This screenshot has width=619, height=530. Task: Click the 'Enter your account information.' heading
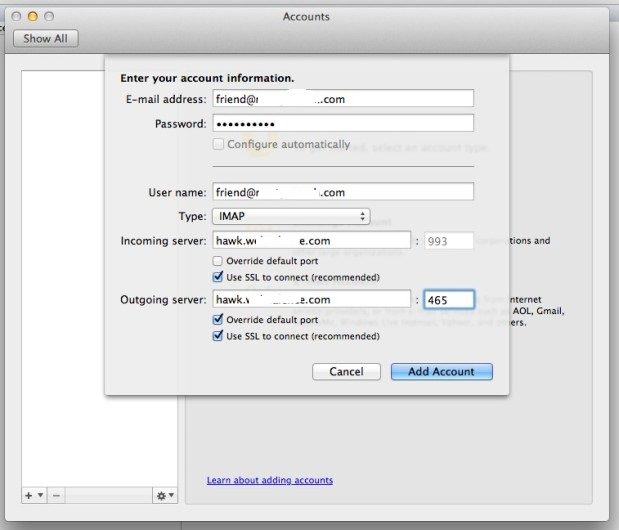click(x=207, y=78)
